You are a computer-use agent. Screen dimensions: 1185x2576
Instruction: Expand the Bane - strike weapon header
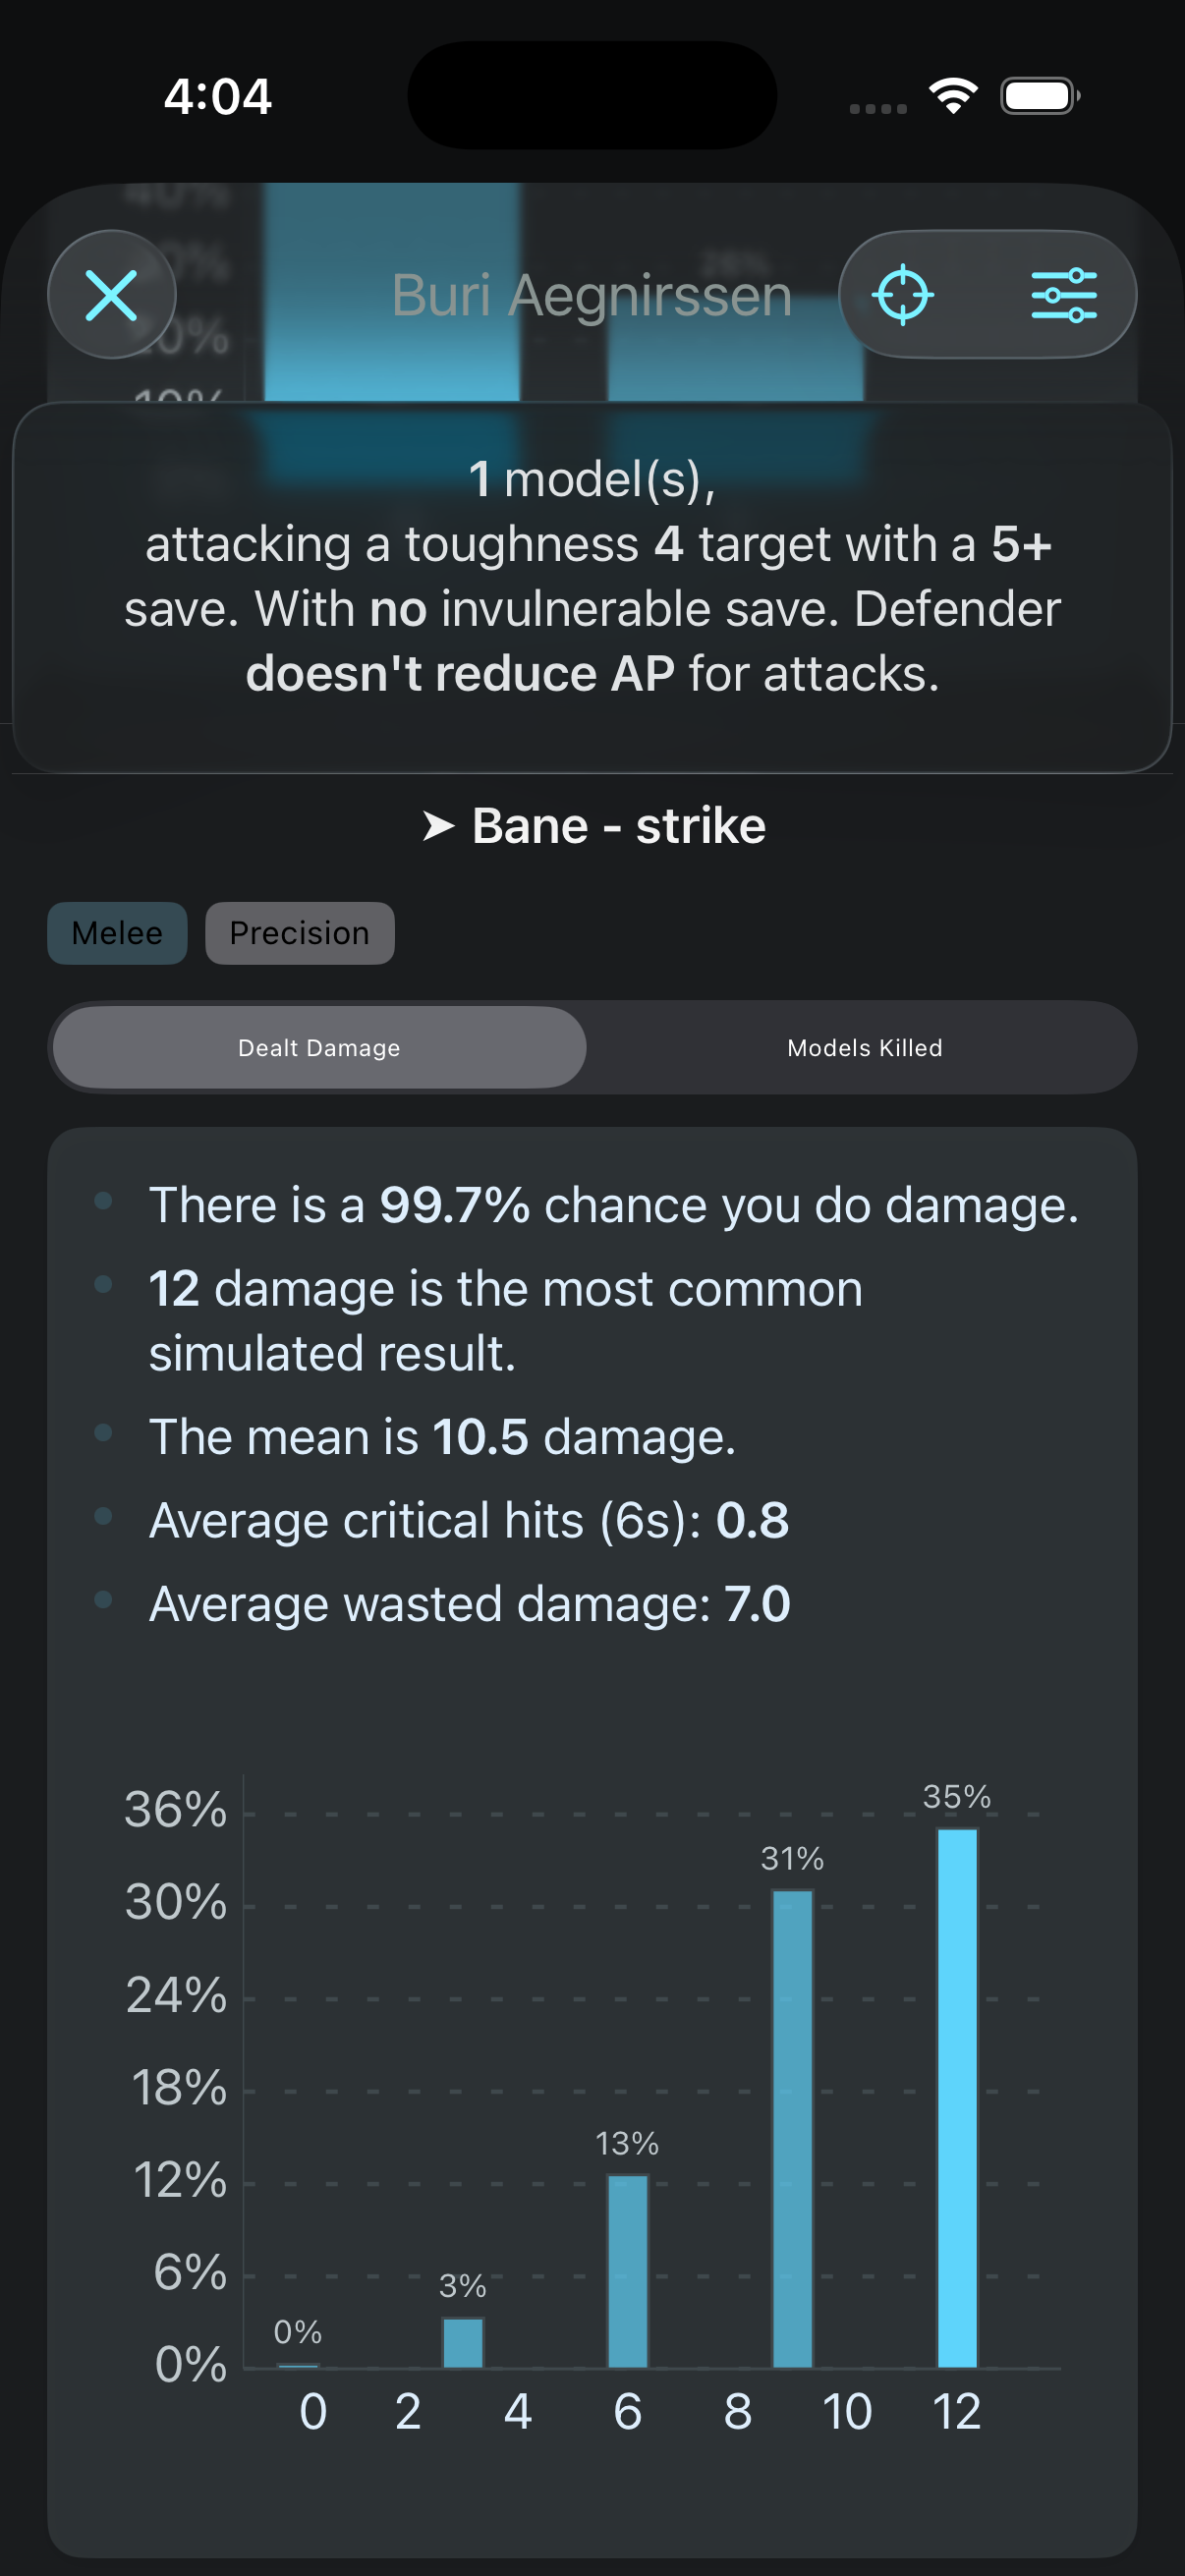tap(618, 827)
